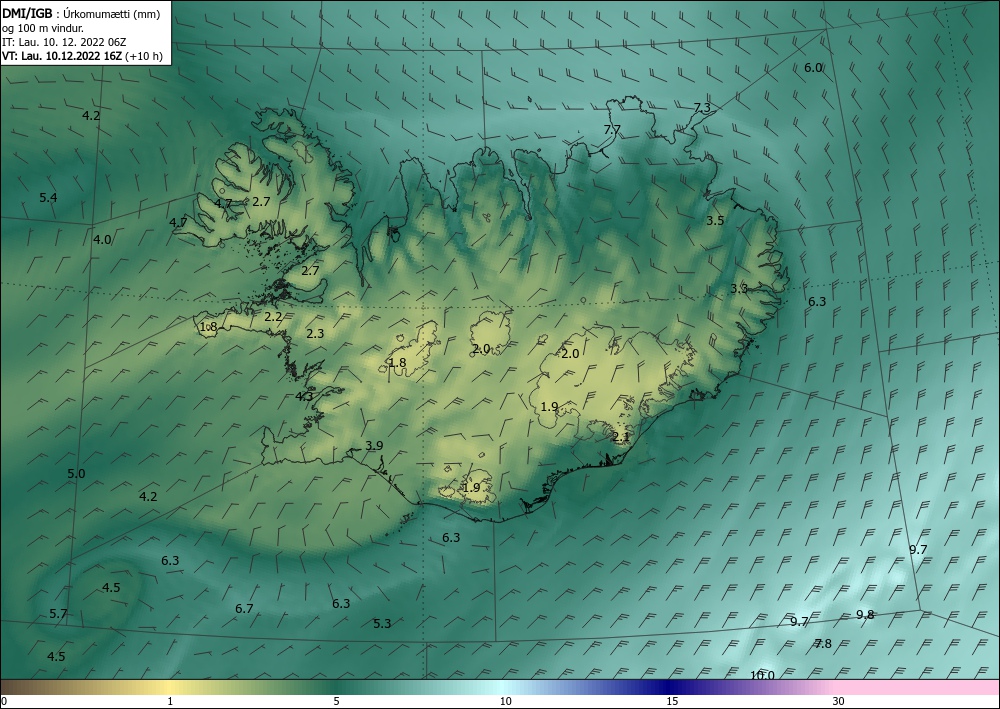The height and width of the screenshot is (709, 1000).
Task: Click the 9.8 value on the map
Action: pos(865,615)
